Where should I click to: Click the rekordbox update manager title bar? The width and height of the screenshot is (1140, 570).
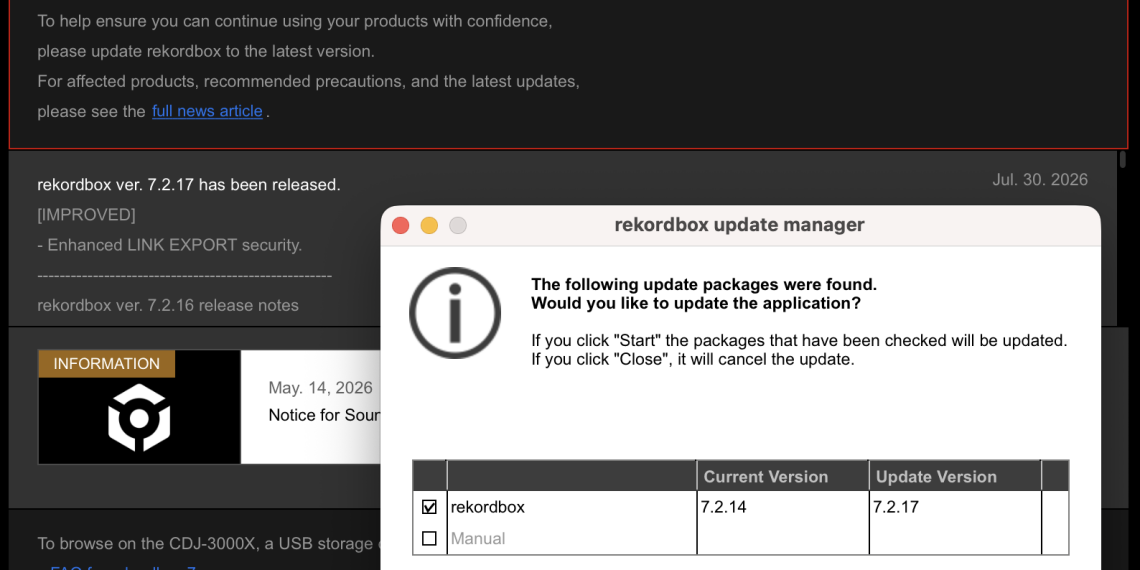click(x=739, y=225)
